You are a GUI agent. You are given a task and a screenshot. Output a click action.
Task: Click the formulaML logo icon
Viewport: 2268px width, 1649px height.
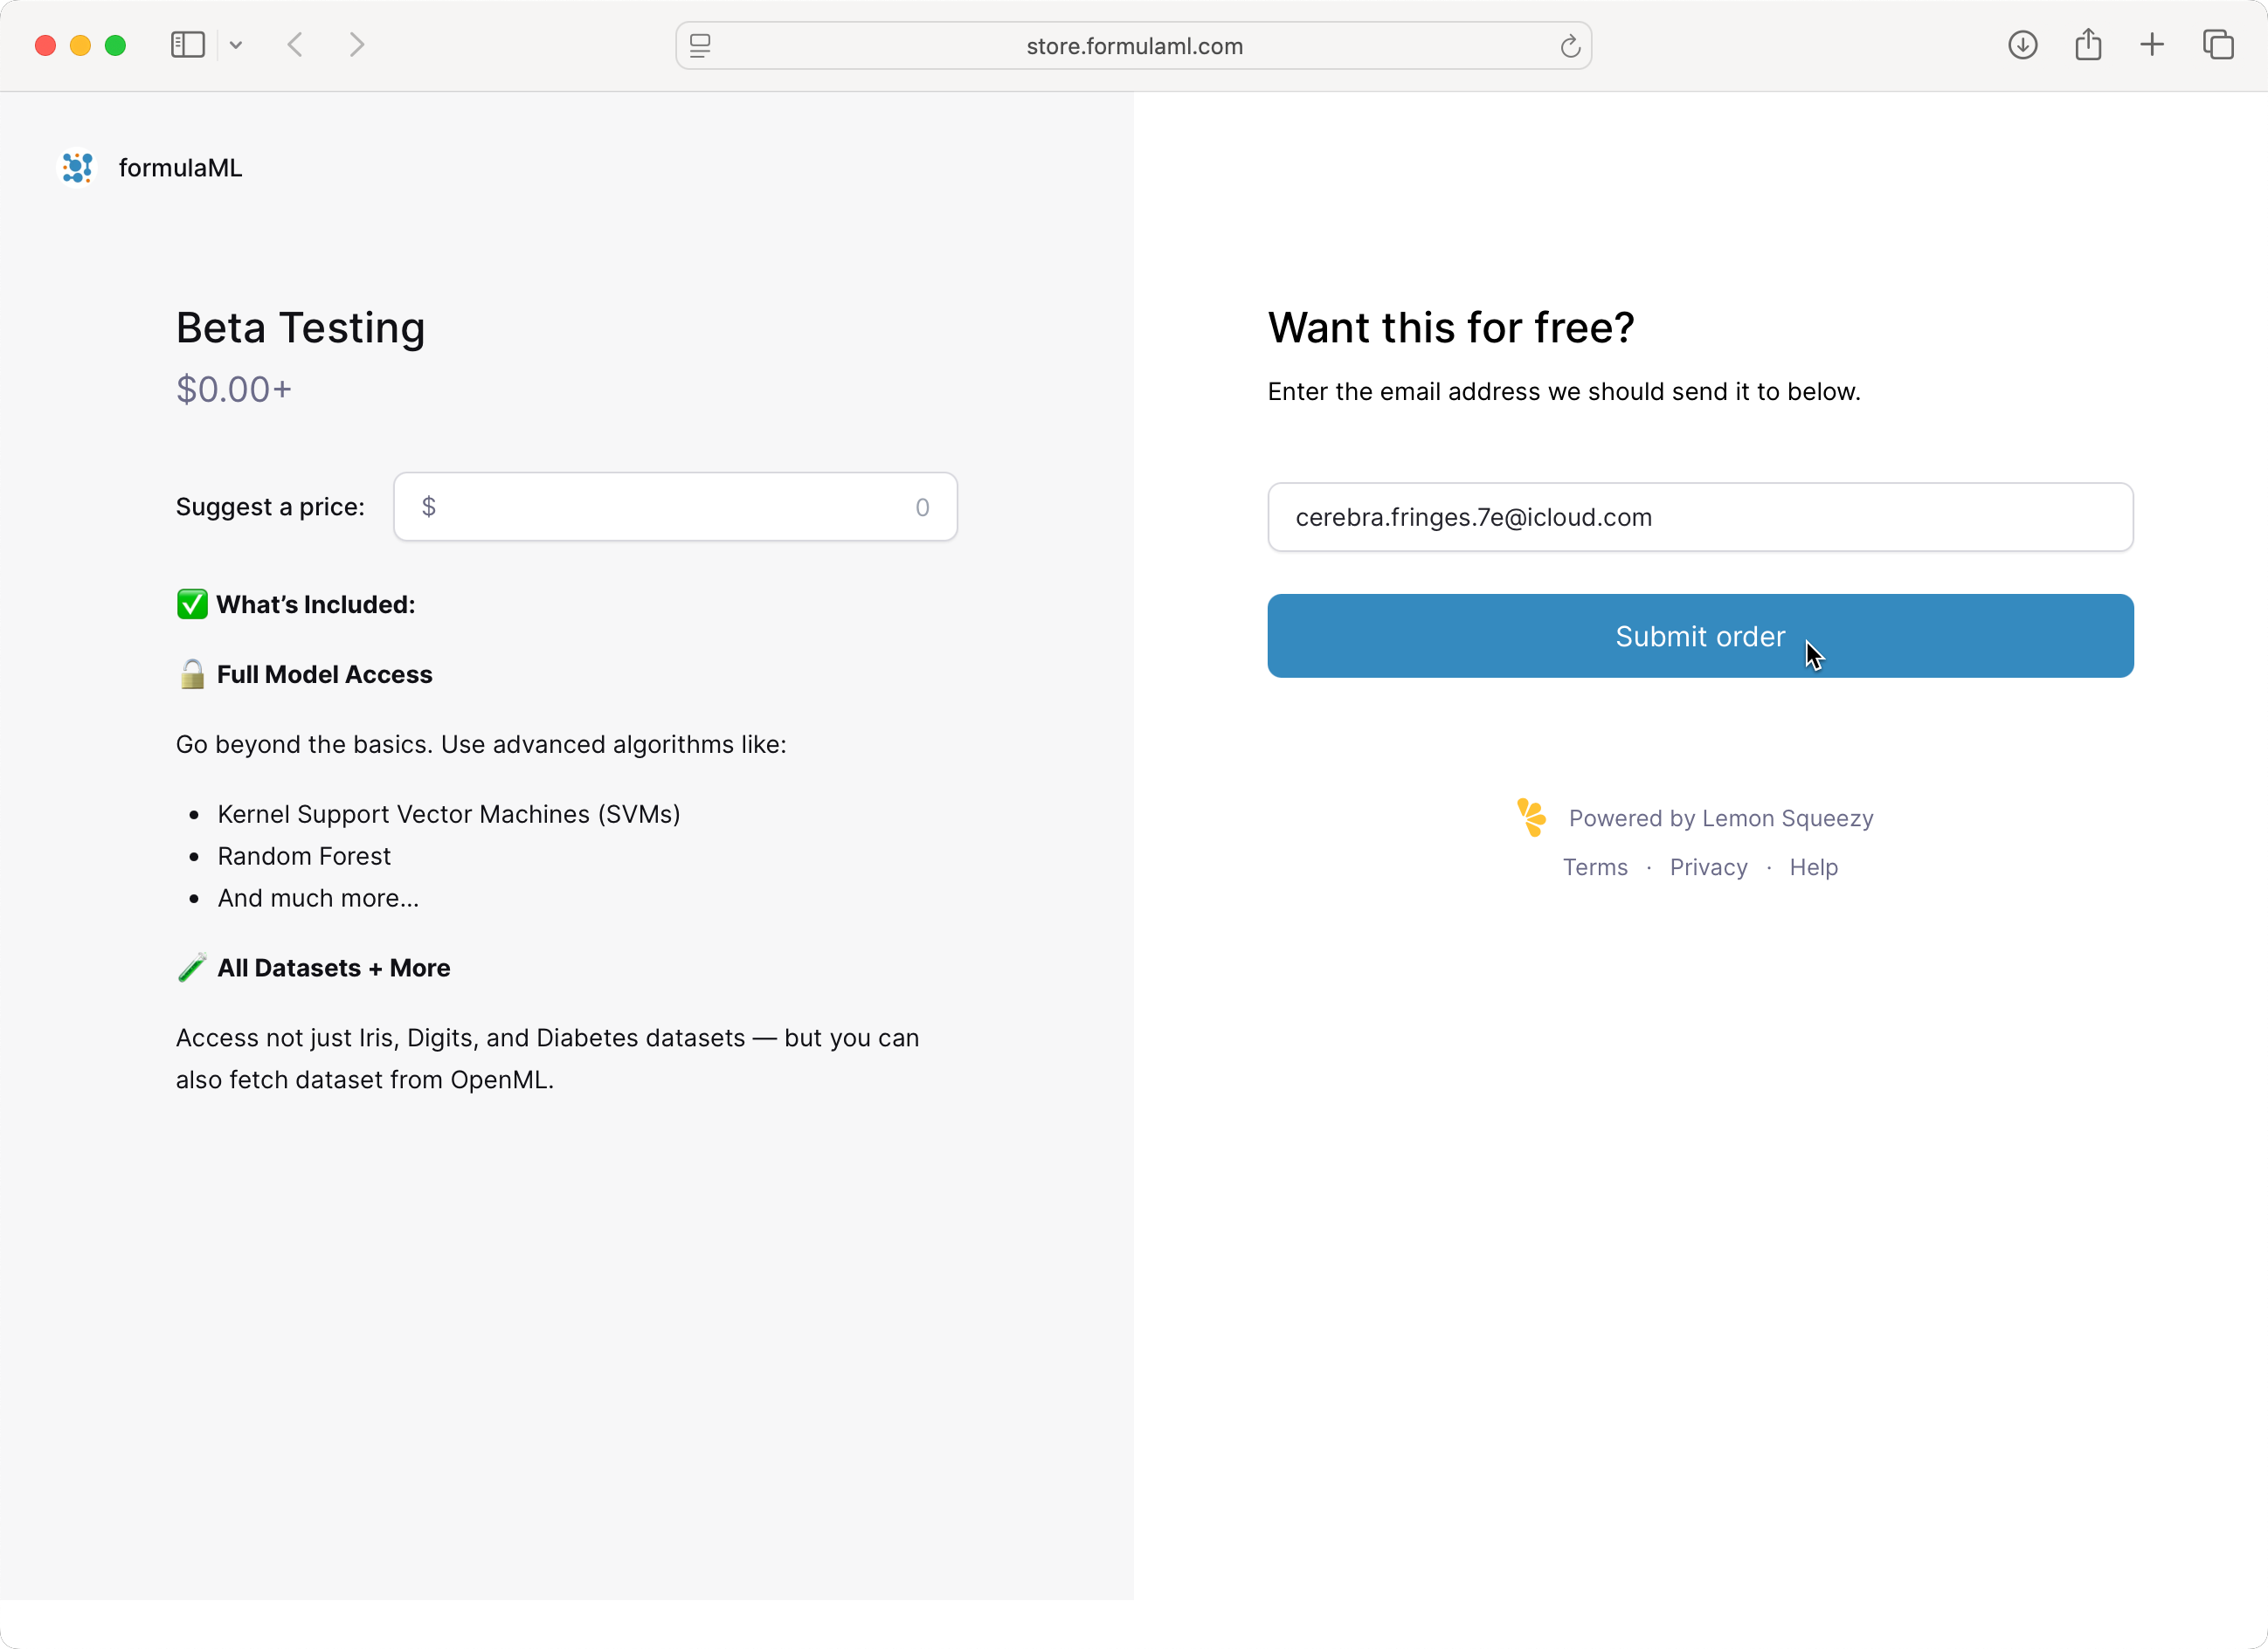click(x=77, y=167)
